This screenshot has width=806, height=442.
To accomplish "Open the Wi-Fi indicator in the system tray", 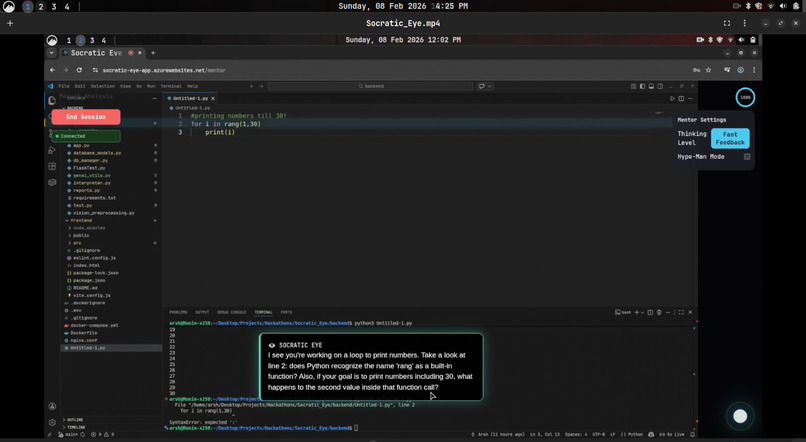I will 771,6.
